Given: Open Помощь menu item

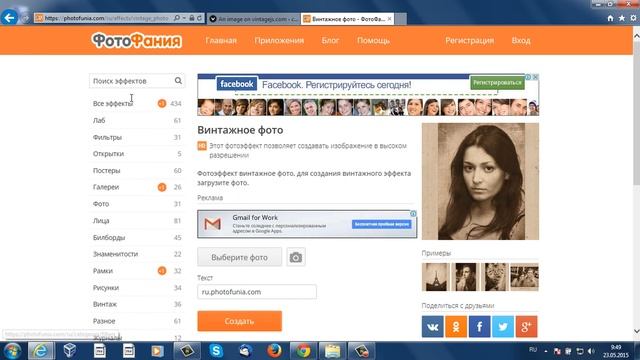Looking at the screenshot, I should coord(373,40).
